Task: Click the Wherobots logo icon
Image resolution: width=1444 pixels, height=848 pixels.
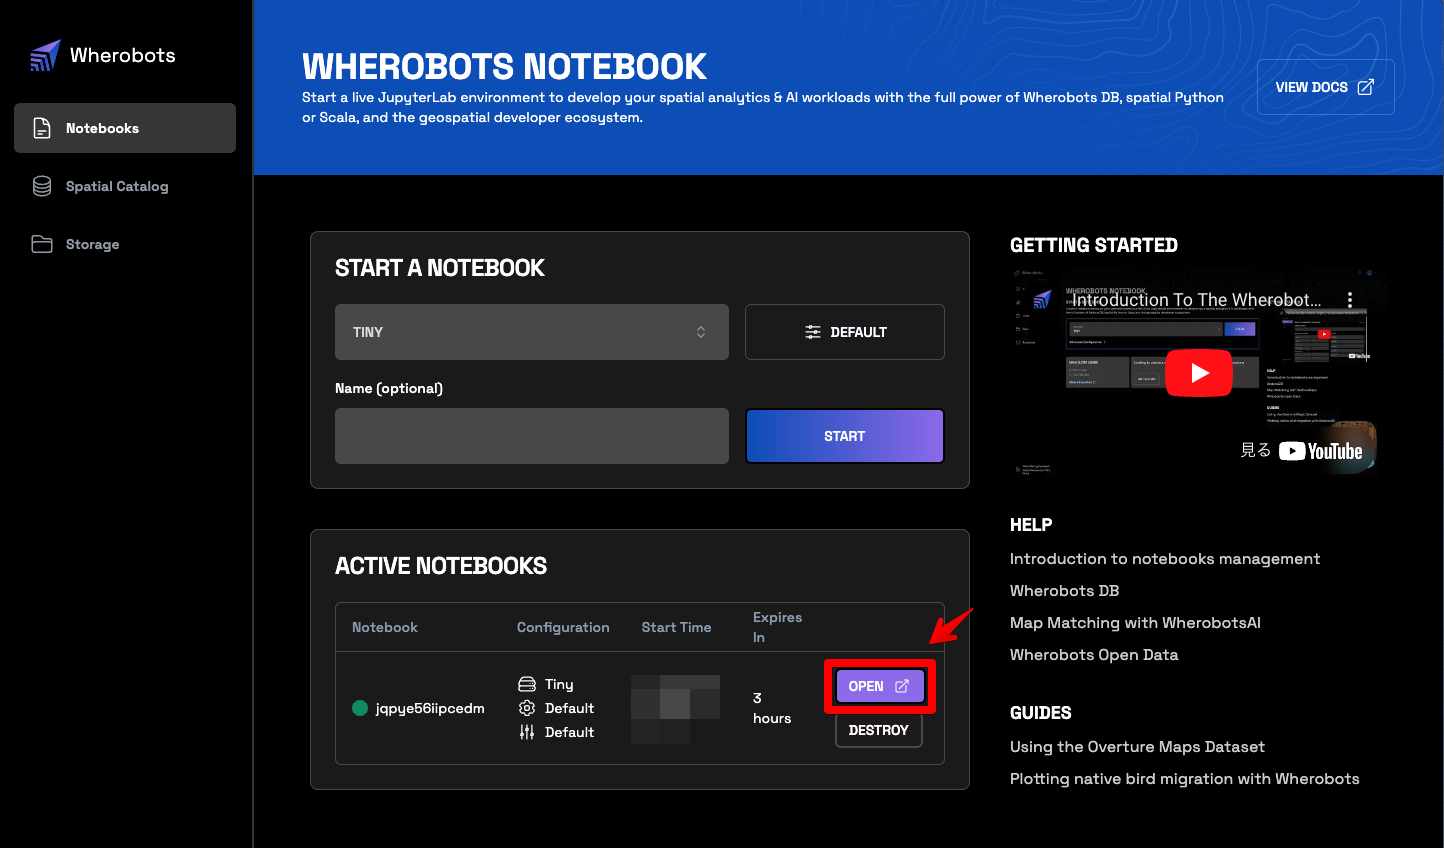Action: tap(45, 56)
